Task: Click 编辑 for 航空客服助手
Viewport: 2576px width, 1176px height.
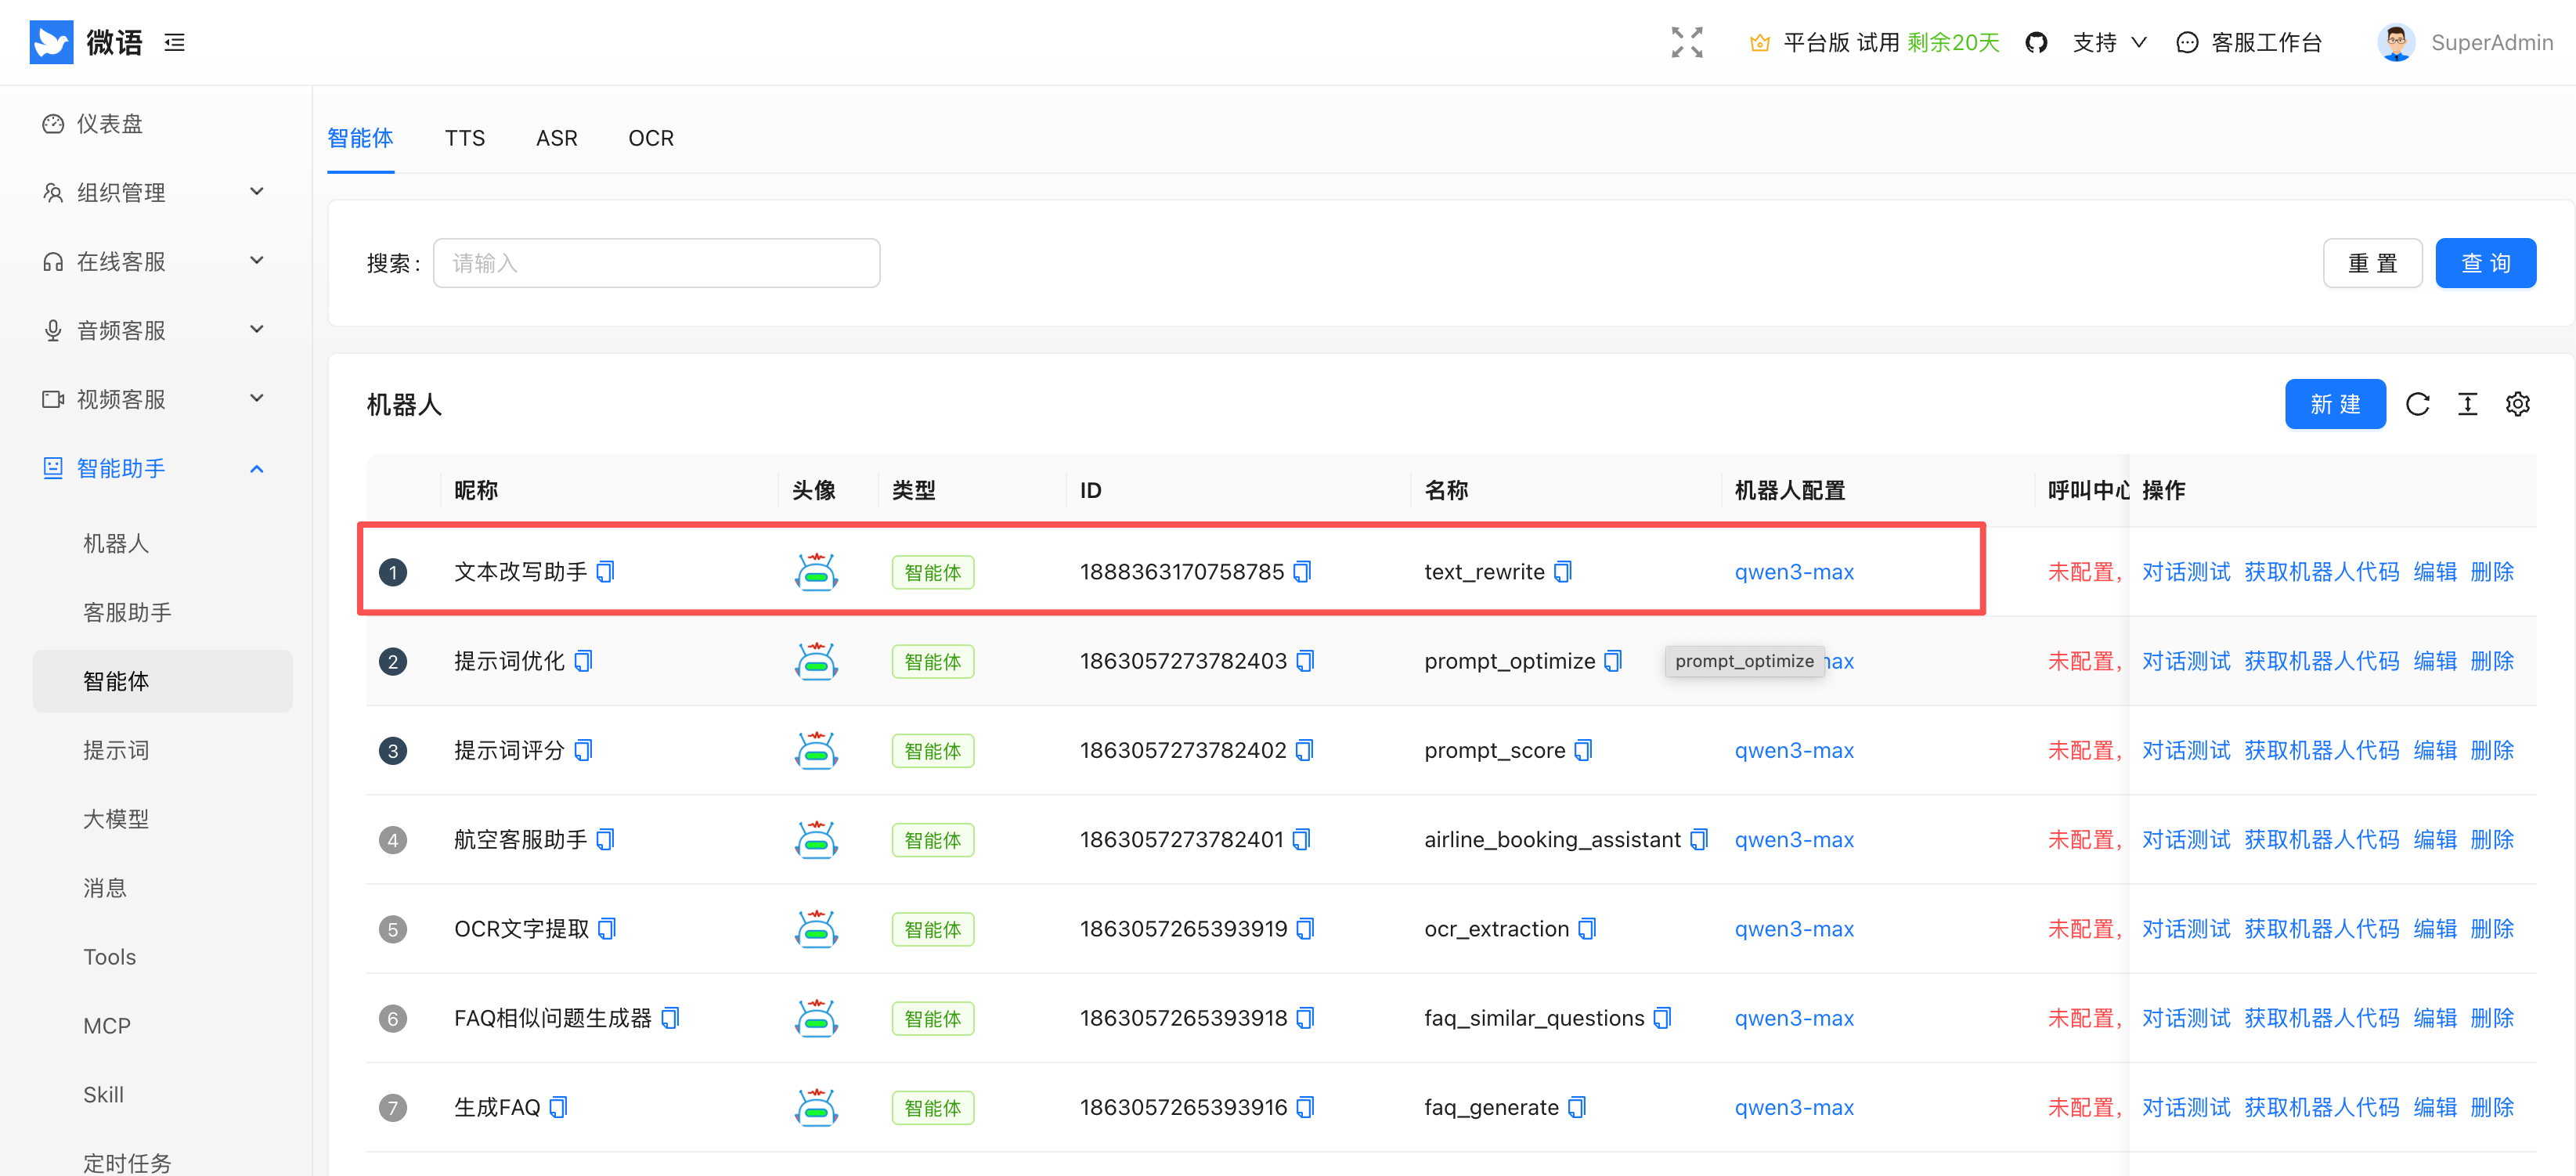Action: 2435,839
